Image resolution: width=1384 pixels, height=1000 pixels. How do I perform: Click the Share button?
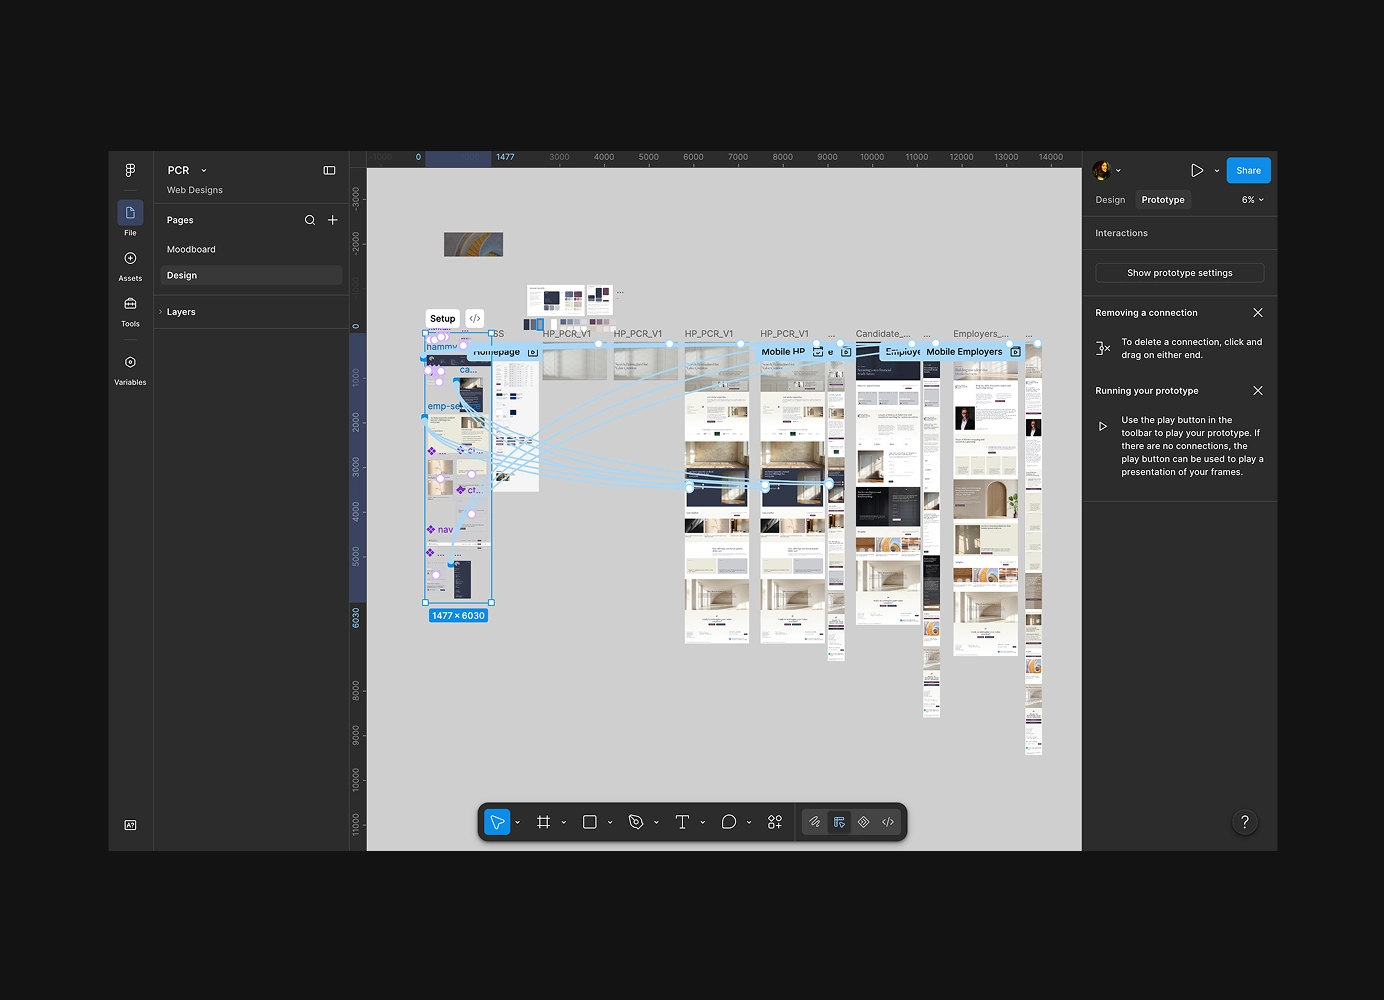pos(1249,171)
